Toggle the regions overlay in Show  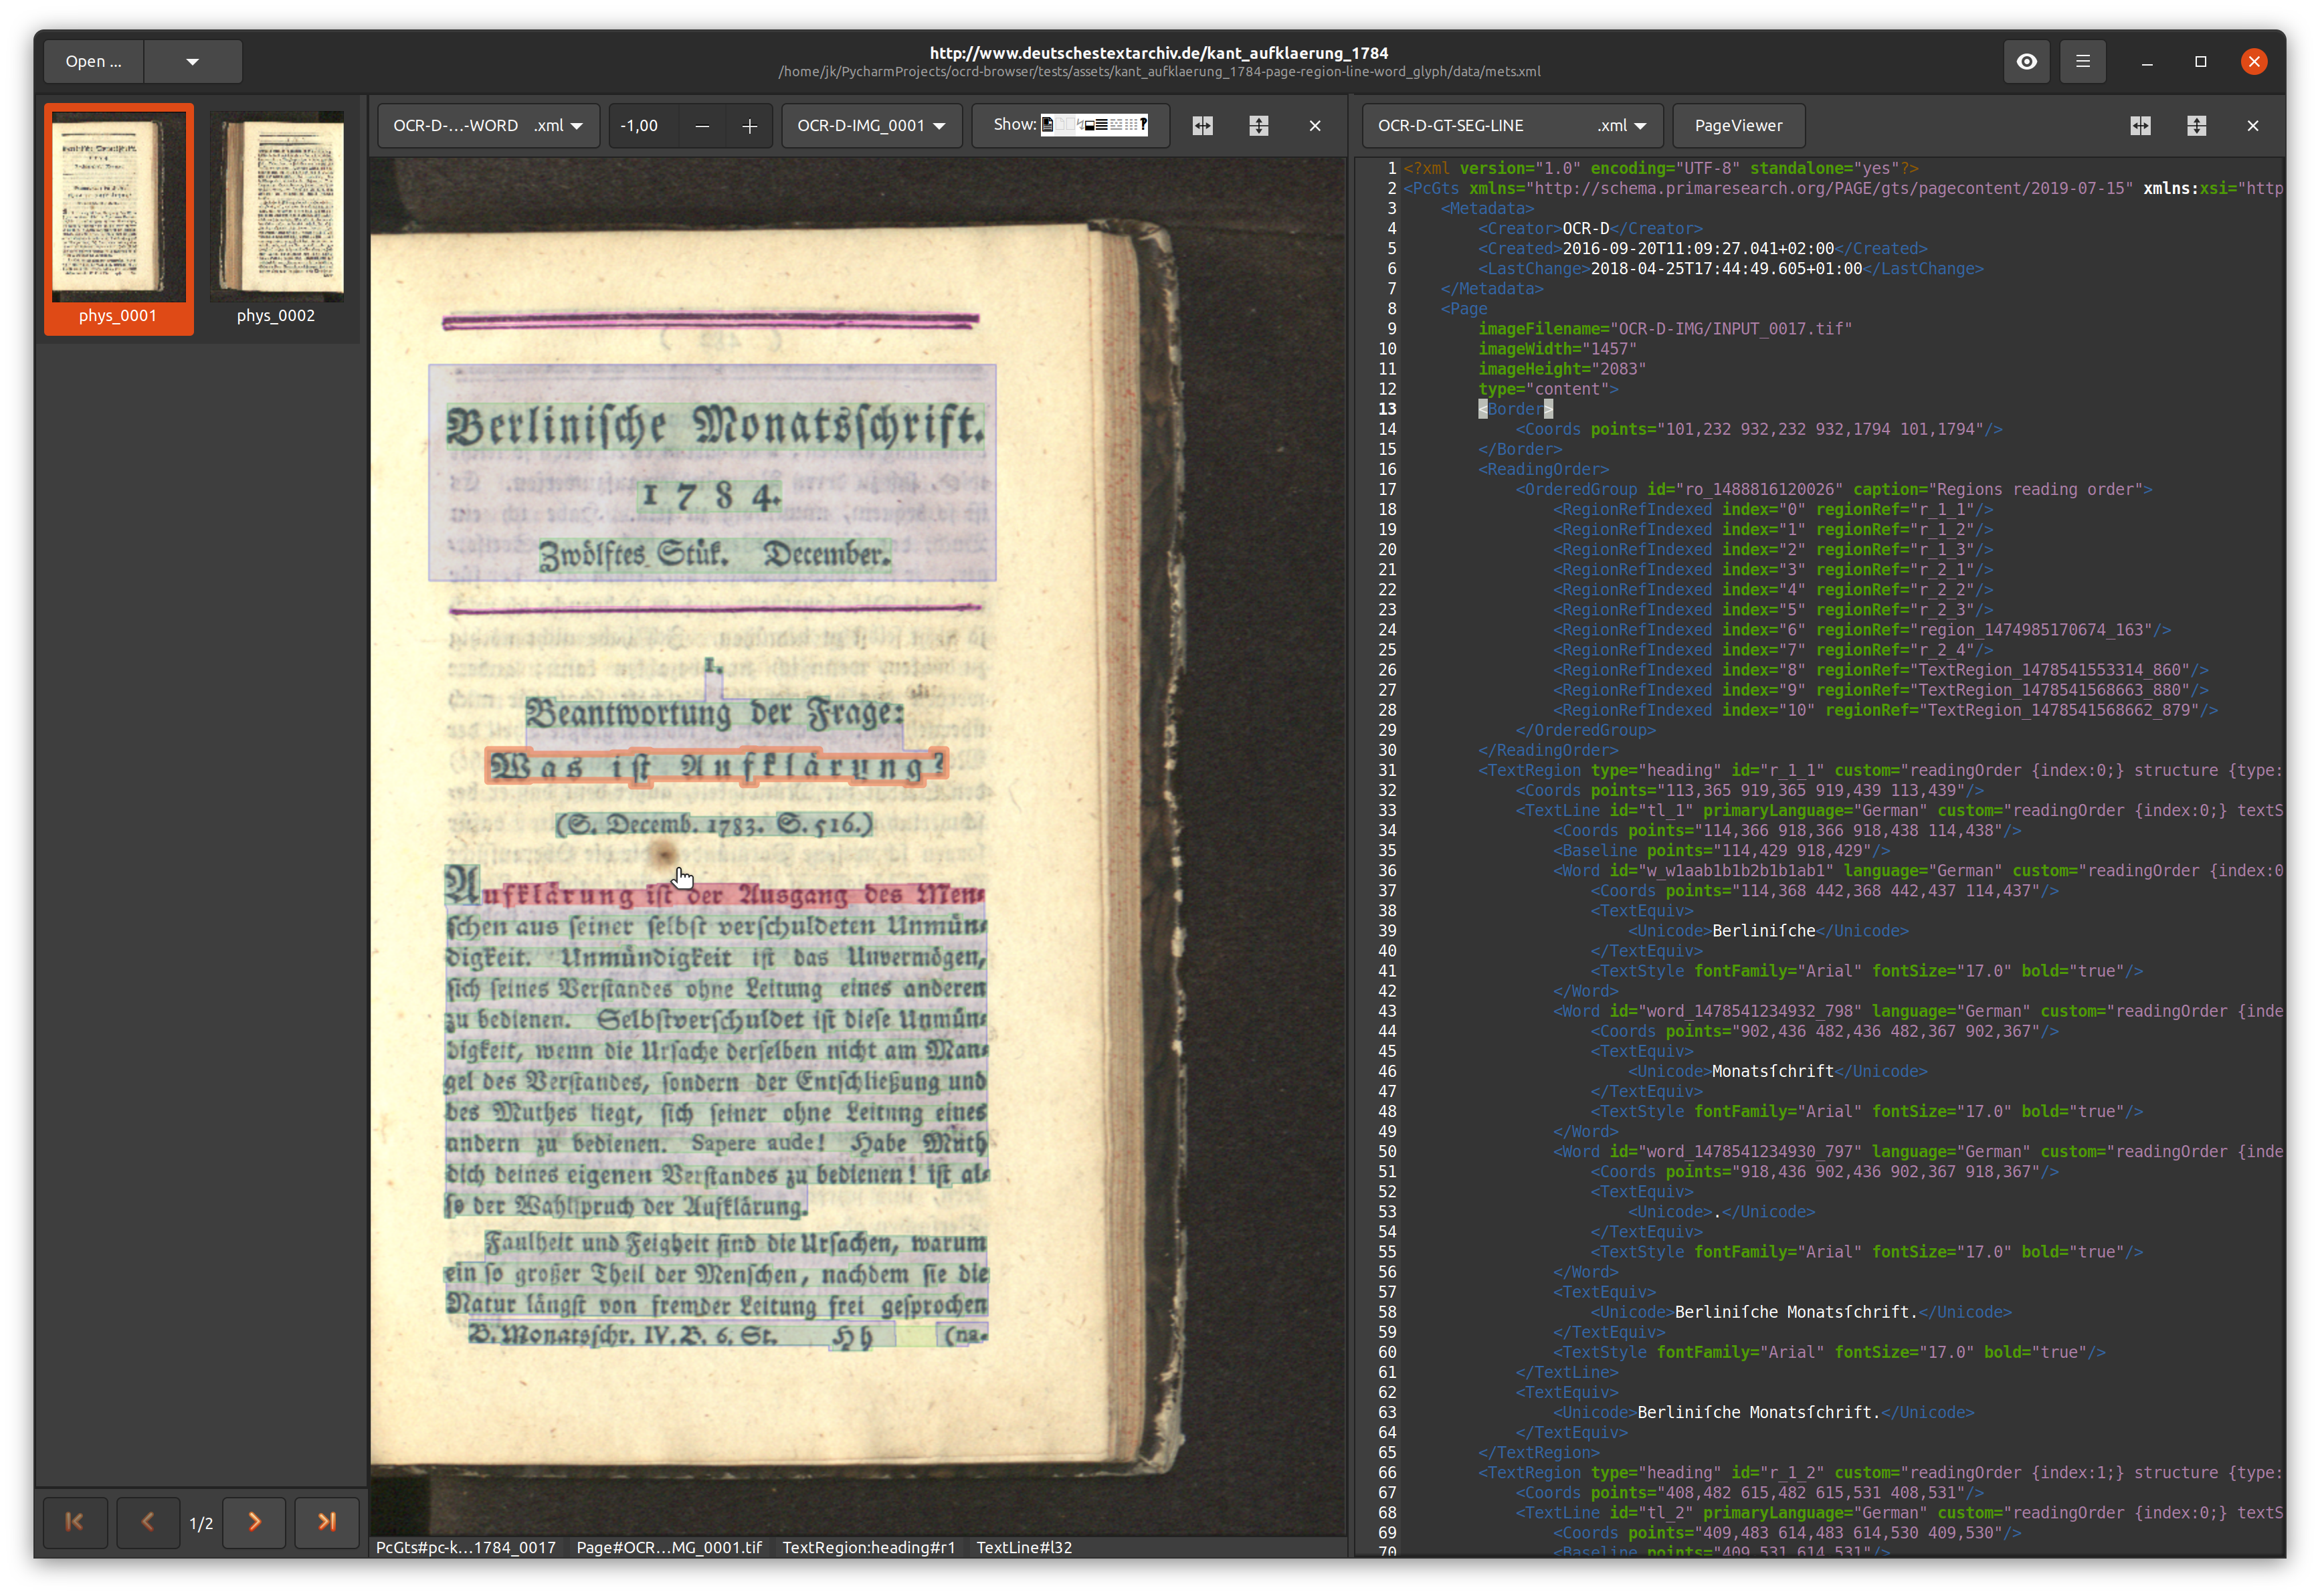1090,125
